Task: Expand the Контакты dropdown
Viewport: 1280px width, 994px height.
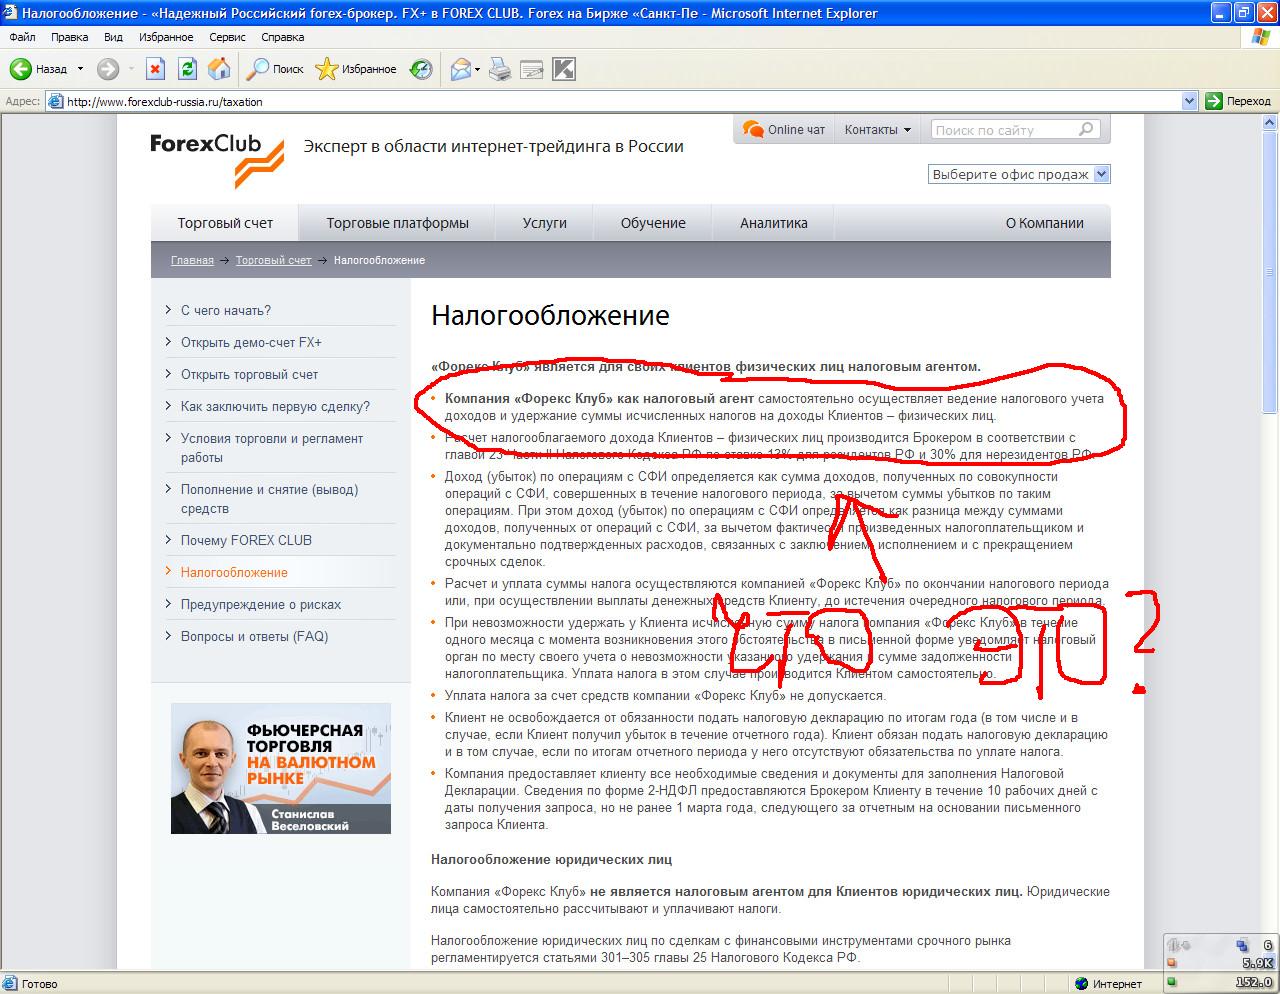Action: coord(878,130)
